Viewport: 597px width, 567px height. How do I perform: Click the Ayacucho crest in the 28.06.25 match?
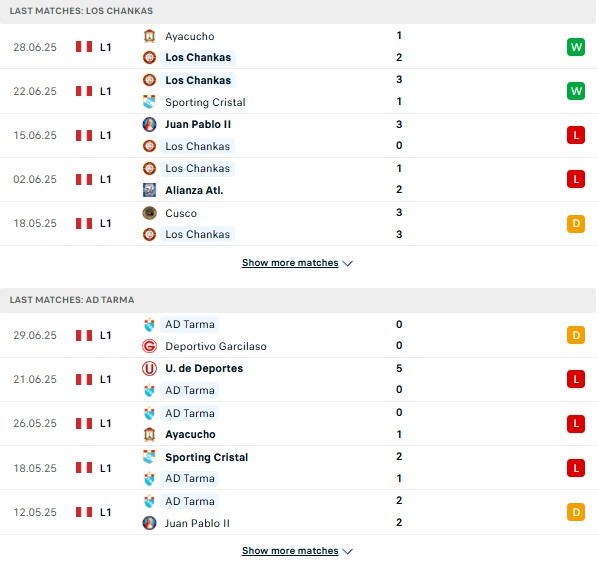point(149,36)
